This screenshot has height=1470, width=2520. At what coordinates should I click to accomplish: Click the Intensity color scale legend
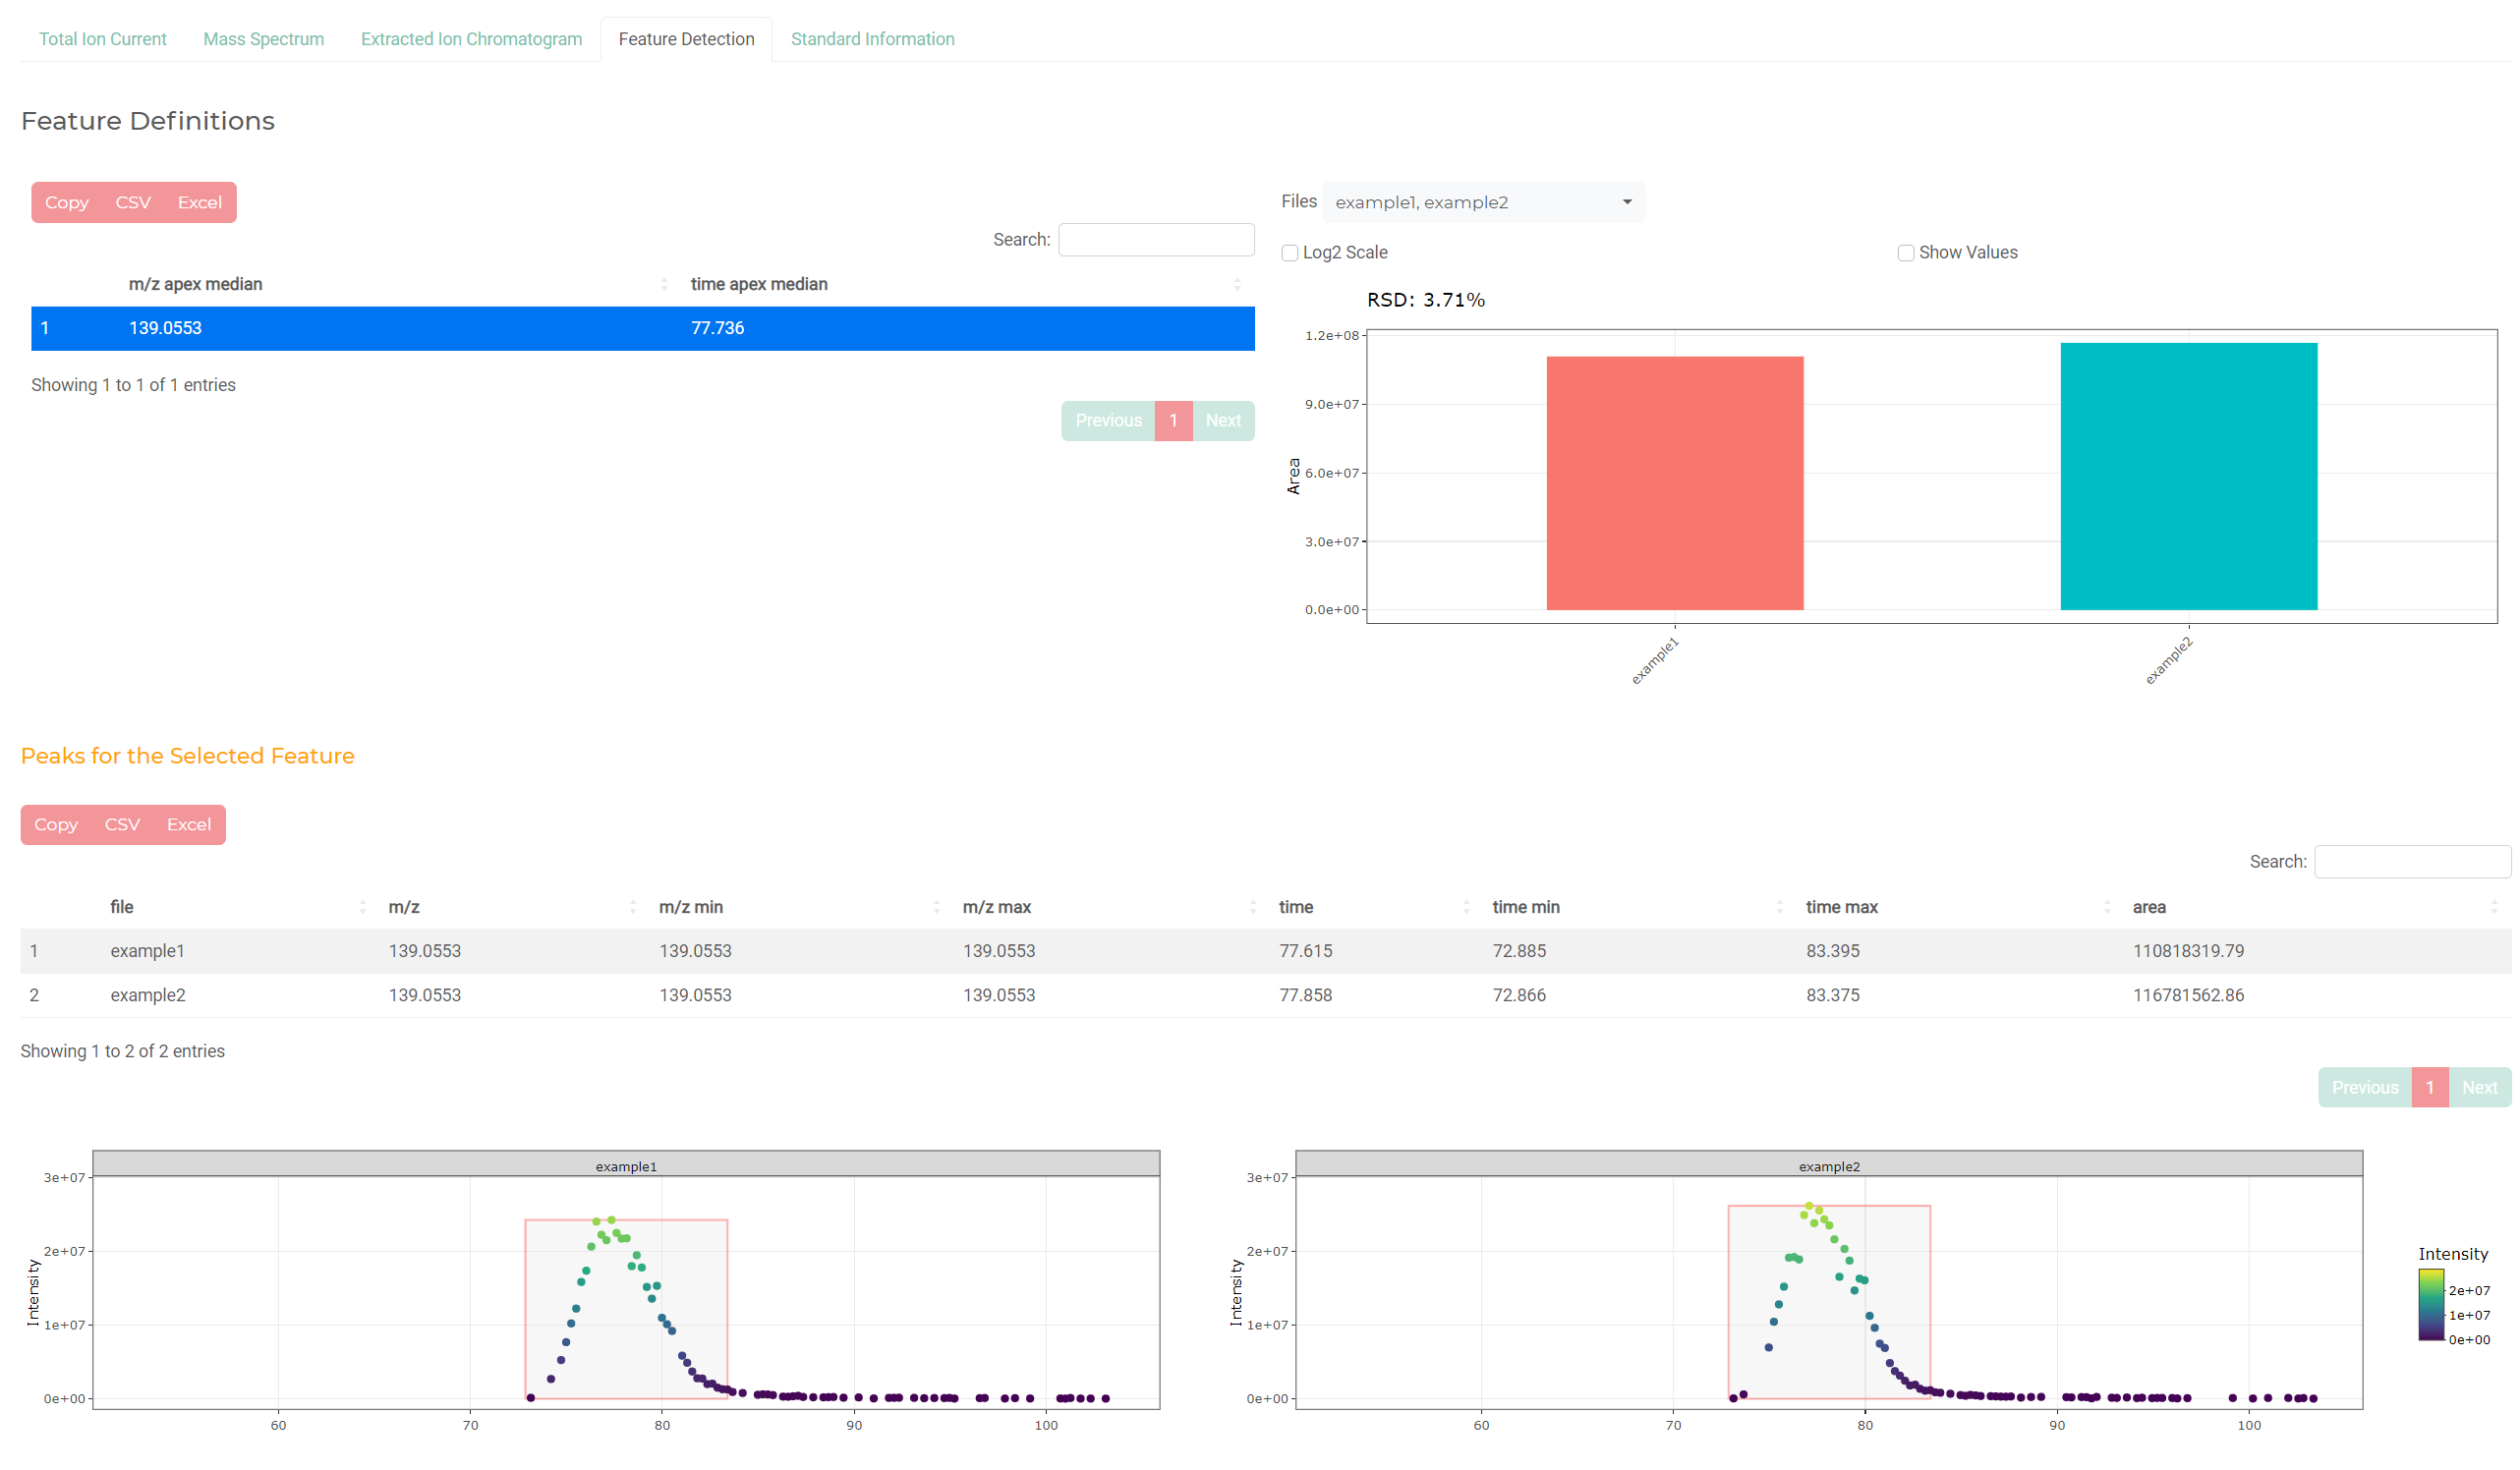click(2431, 1305)
